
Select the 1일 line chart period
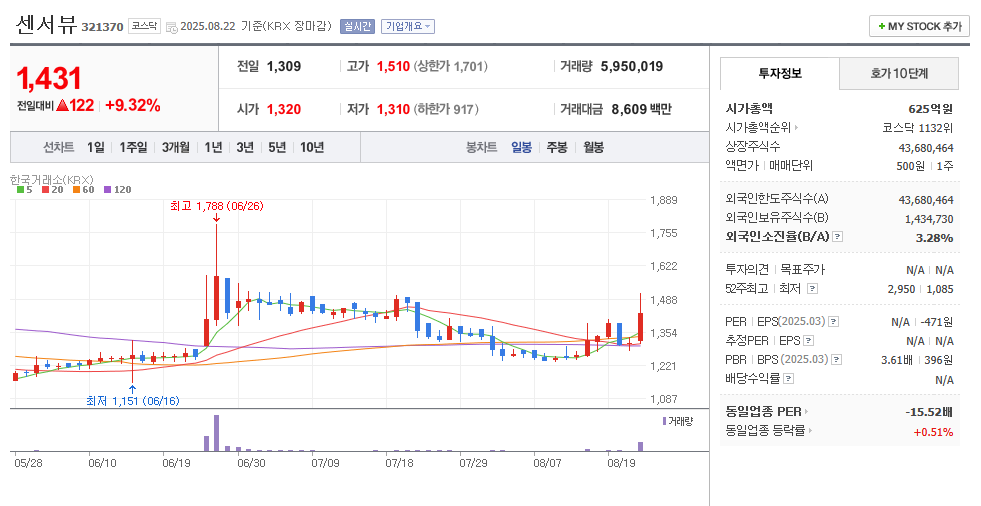click(x=96, y=148)
